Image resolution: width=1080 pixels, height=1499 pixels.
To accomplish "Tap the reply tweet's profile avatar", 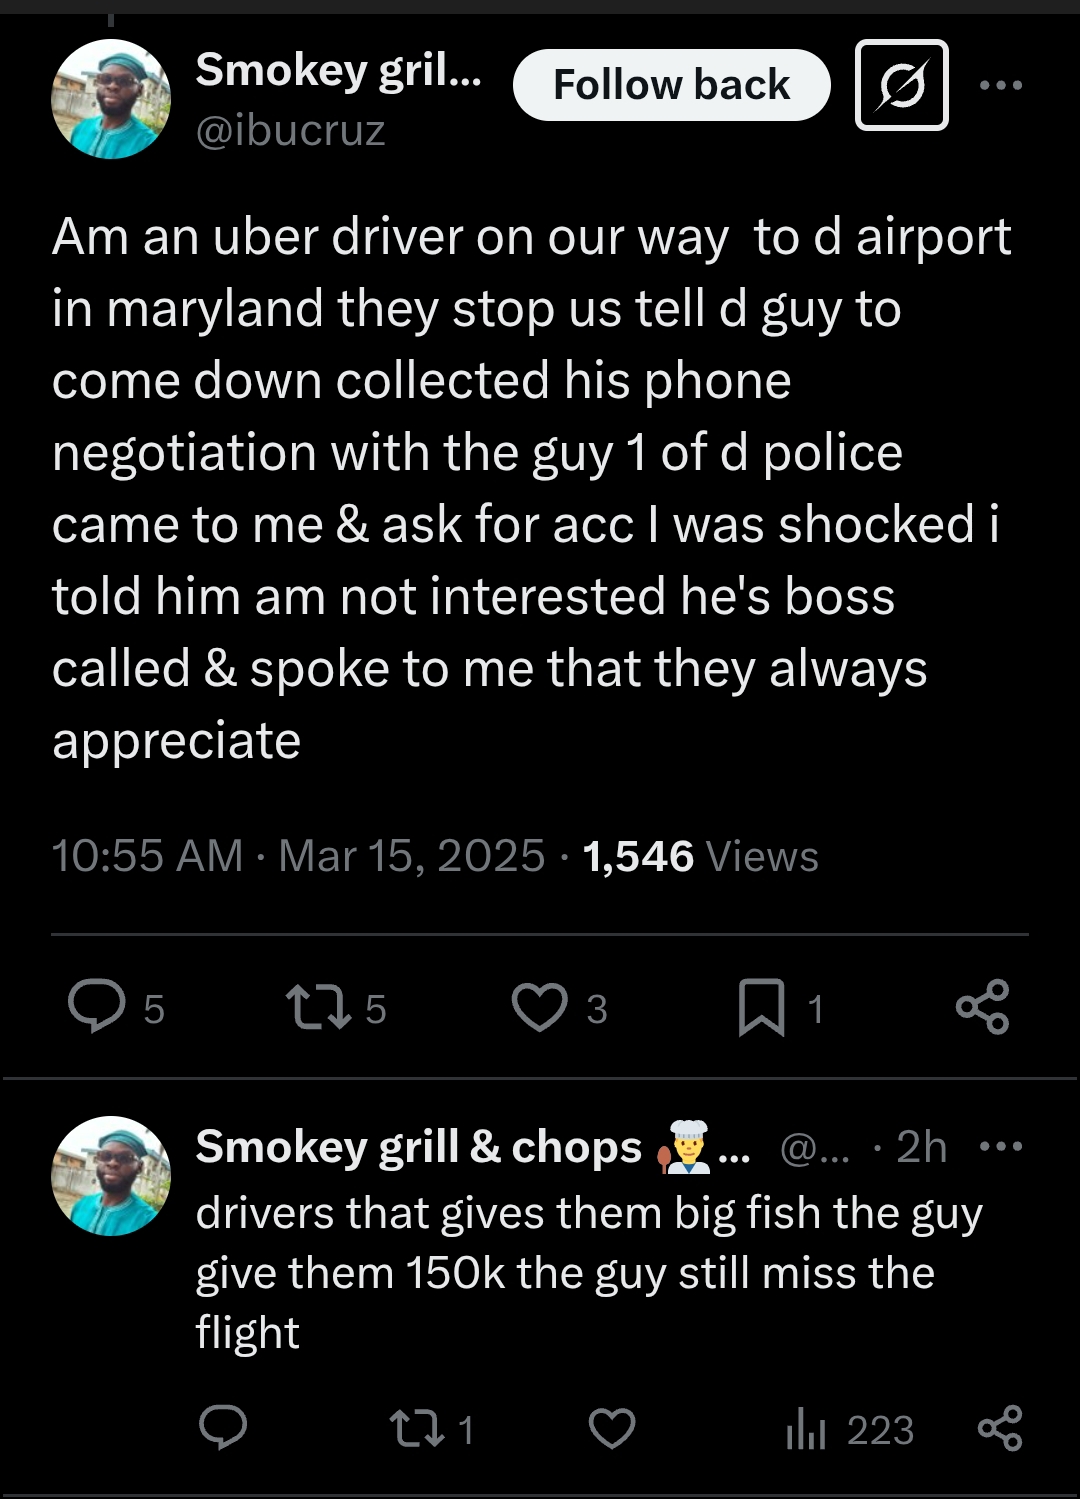I will click(111, 1176).
